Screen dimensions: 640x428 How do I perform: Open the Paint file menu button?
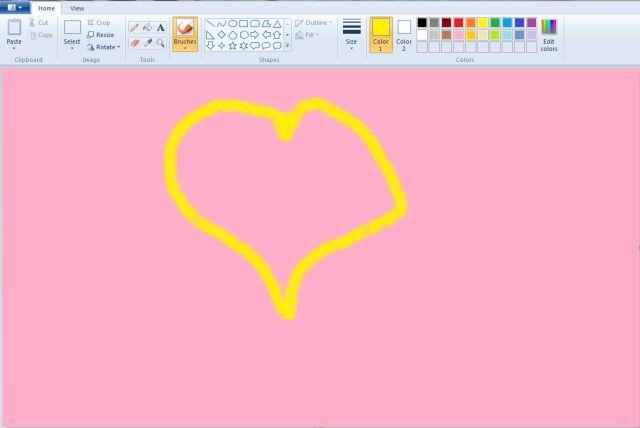click(14, 7)
